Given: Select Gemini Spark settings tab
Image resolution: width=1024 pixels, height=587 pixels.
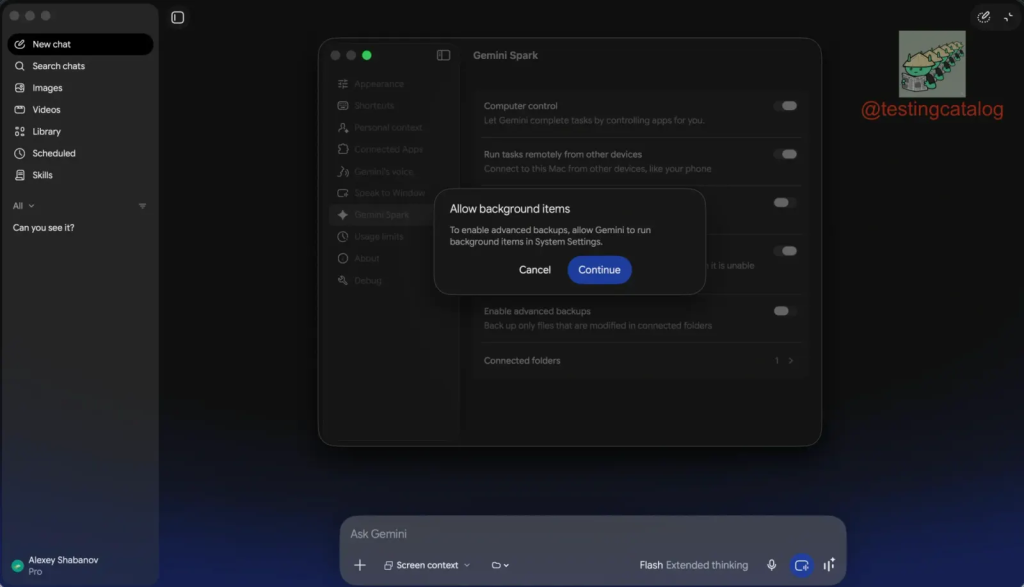Looking at the screenshot, I should pyautogui.click(x=381, y=215).
